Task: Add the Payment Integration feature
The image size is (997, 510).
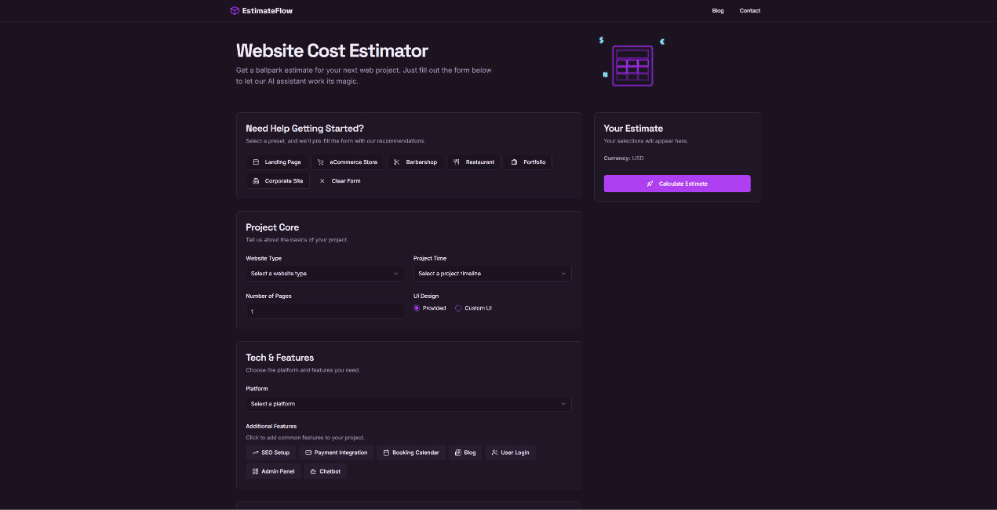Action: [x=336, y=453]
